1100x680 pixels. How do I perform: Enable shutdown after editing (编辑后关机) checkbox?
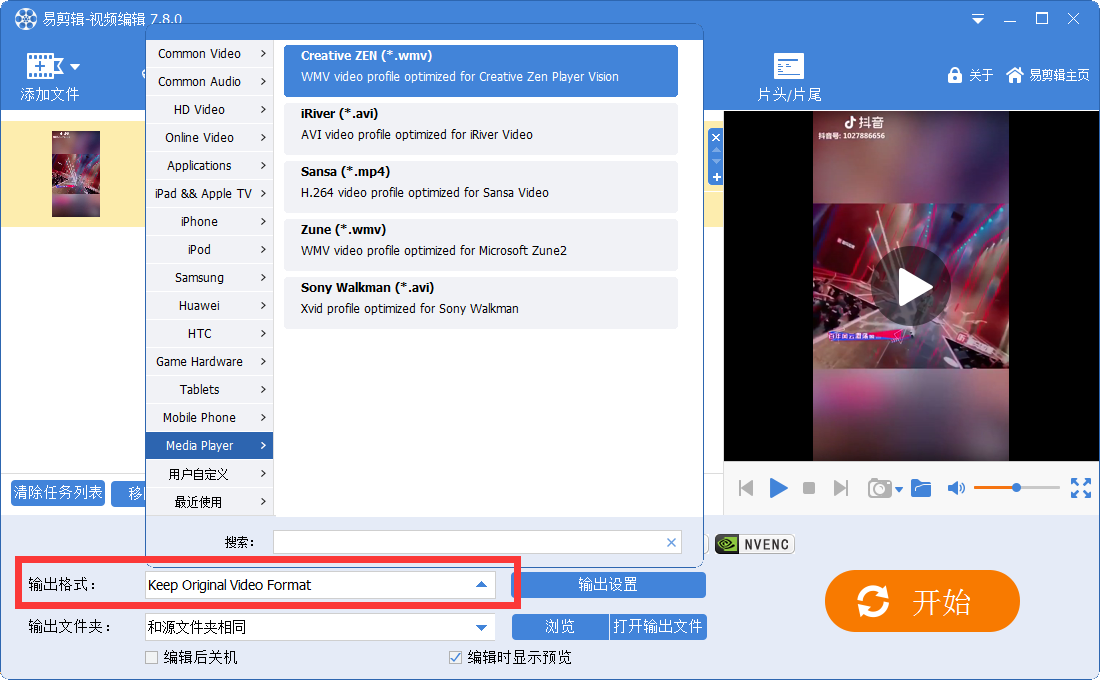pyautogui.click(x=151, y=658)
